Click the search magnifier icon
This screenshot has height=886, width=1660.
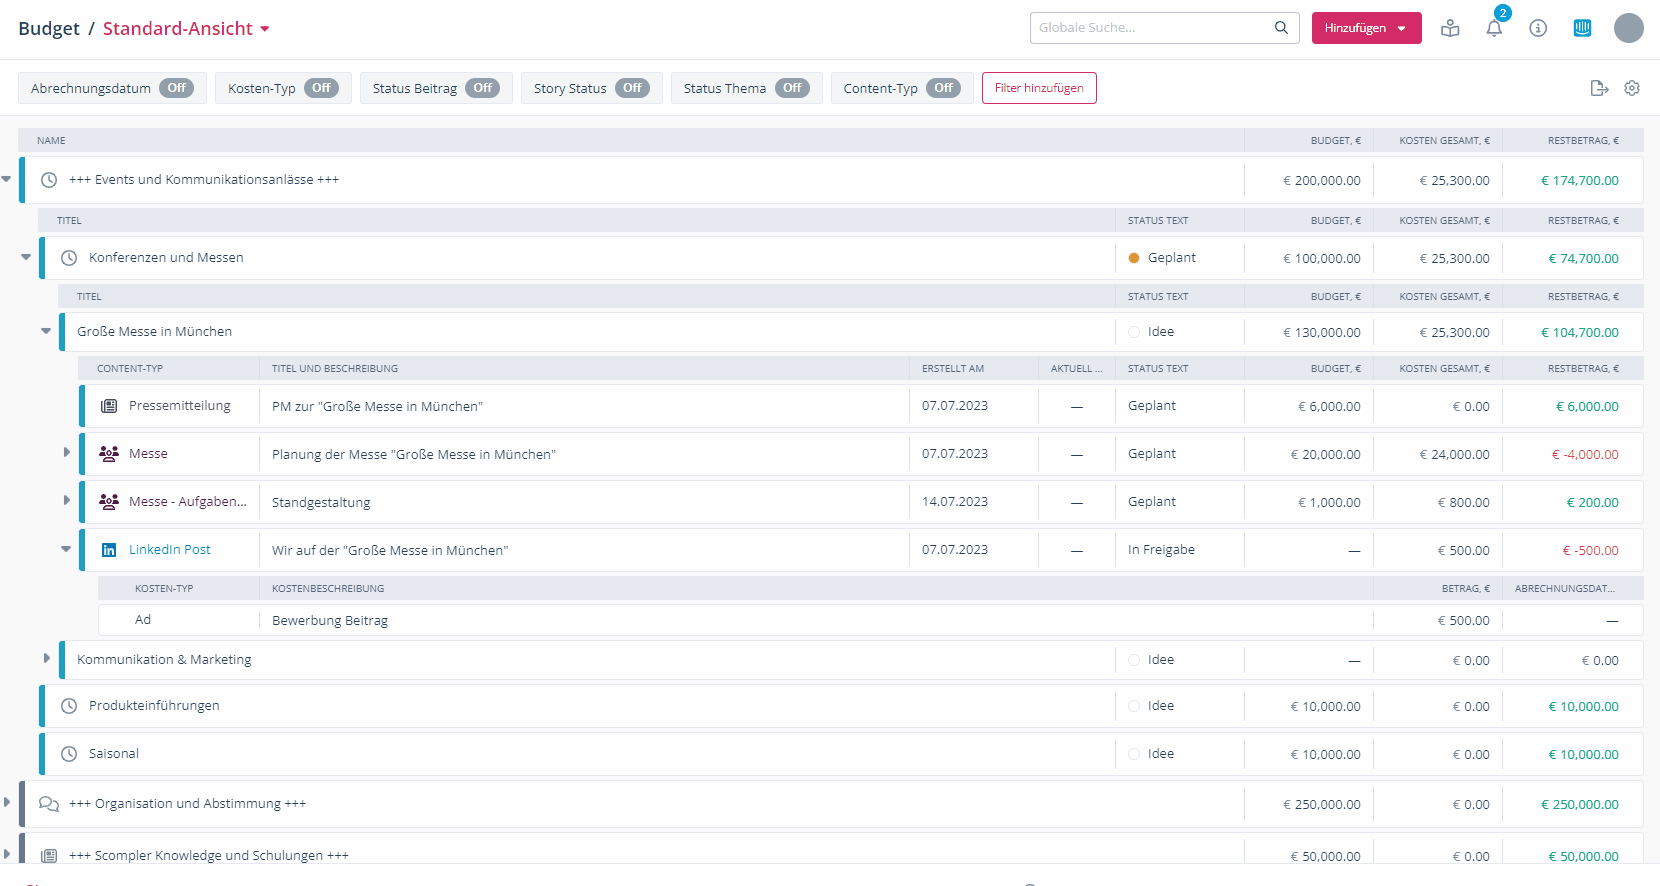click(x=1281, y=28)
